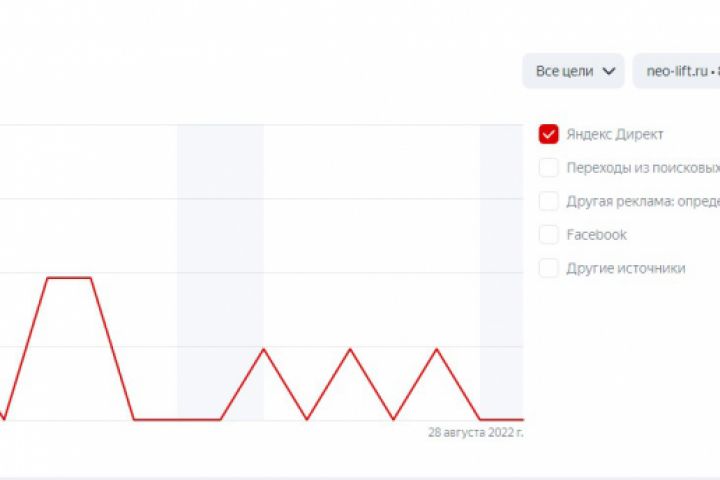
Task: Enable the "Другие источники" checkbox
Action: tap(548, 268)
